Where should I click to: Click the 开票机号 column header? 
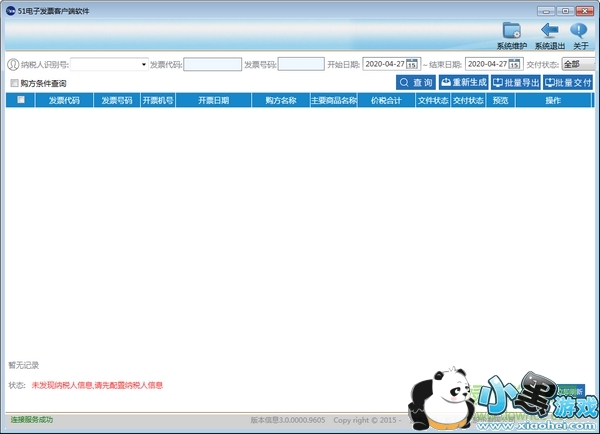[x=158, y=100]
